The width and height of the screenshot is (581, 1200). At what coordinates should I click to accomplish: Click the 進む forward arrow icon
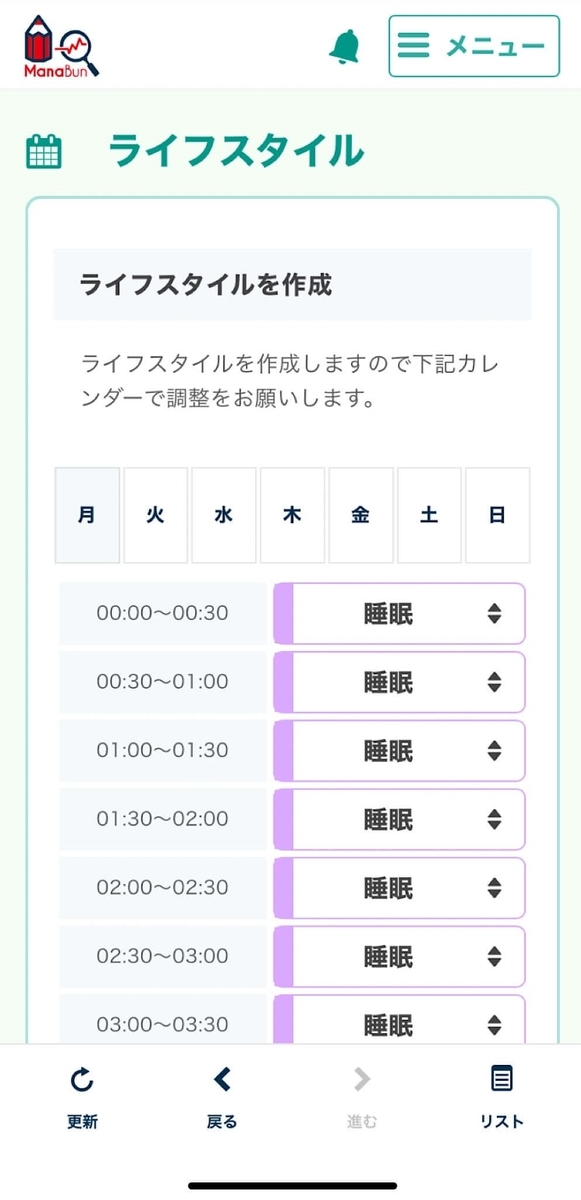click(360, 1078)
